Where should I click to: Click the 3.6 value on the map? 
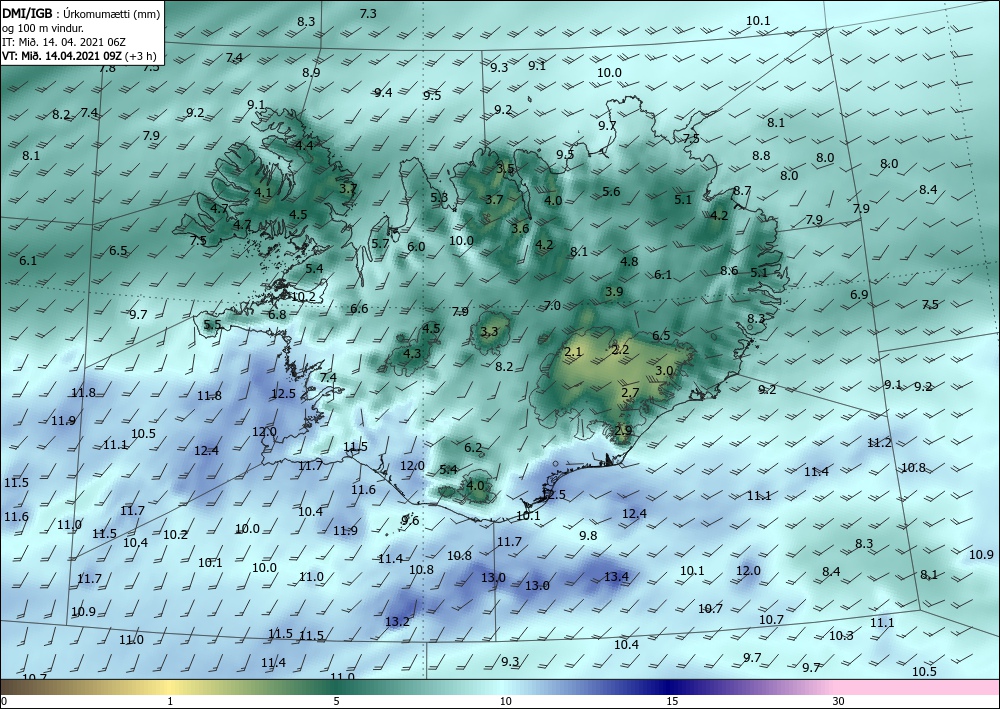tap(520, 228)
